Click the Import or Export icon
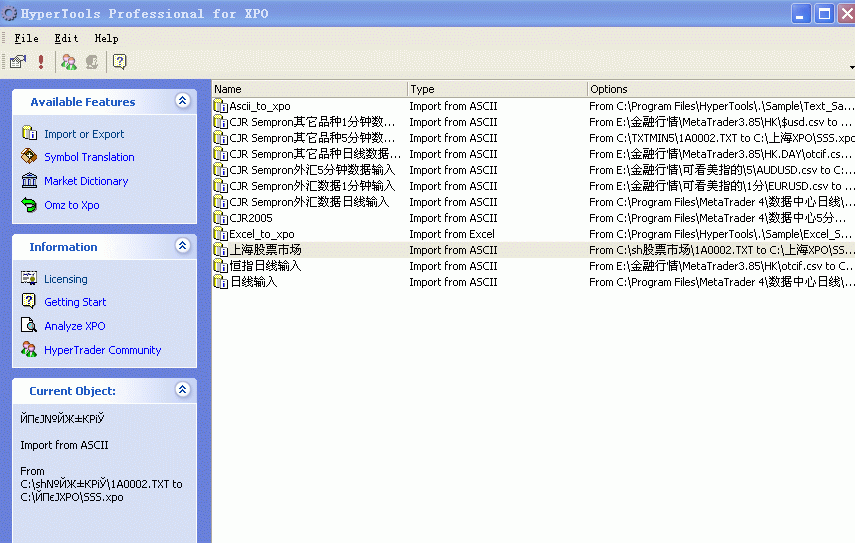Viewport: 855px width, 543px height. (29, 133)
